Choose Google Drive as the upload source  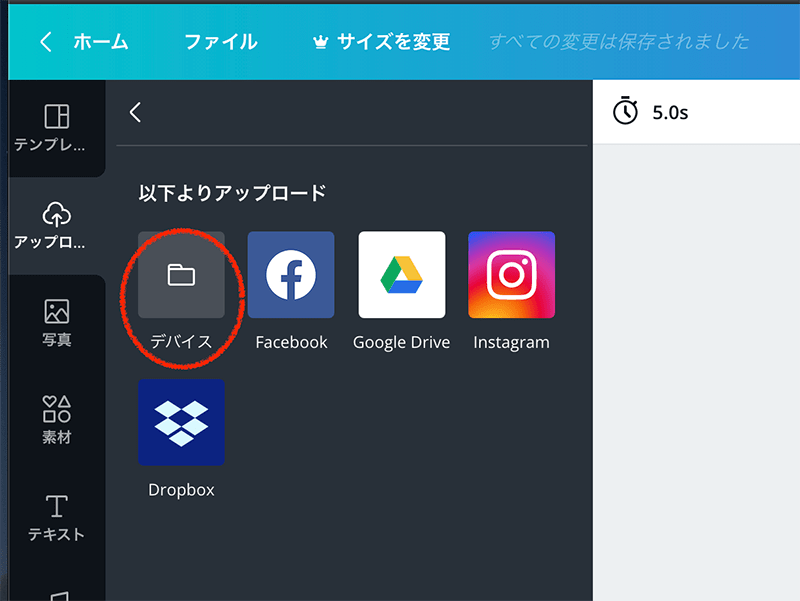point(402,274)
